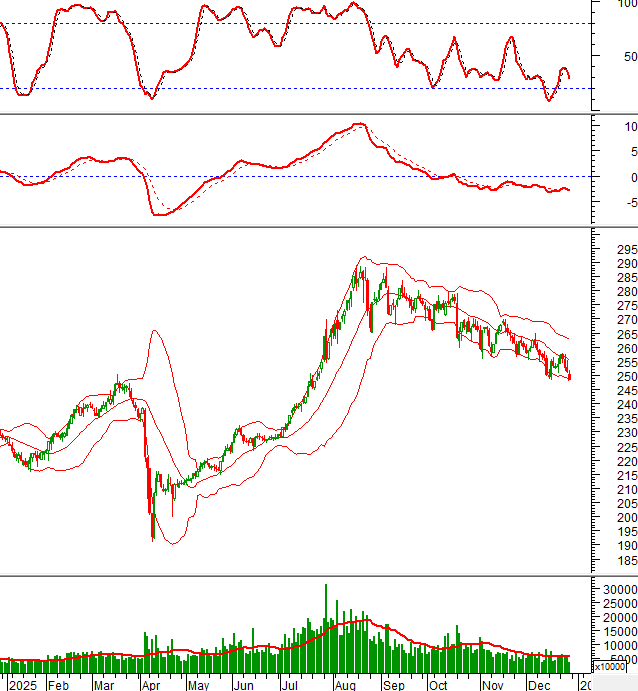Image resolution: width=638 pixels, height=691 pixels.
Task: Click the 0 level on the MACD scale
Action: (630, 177)
